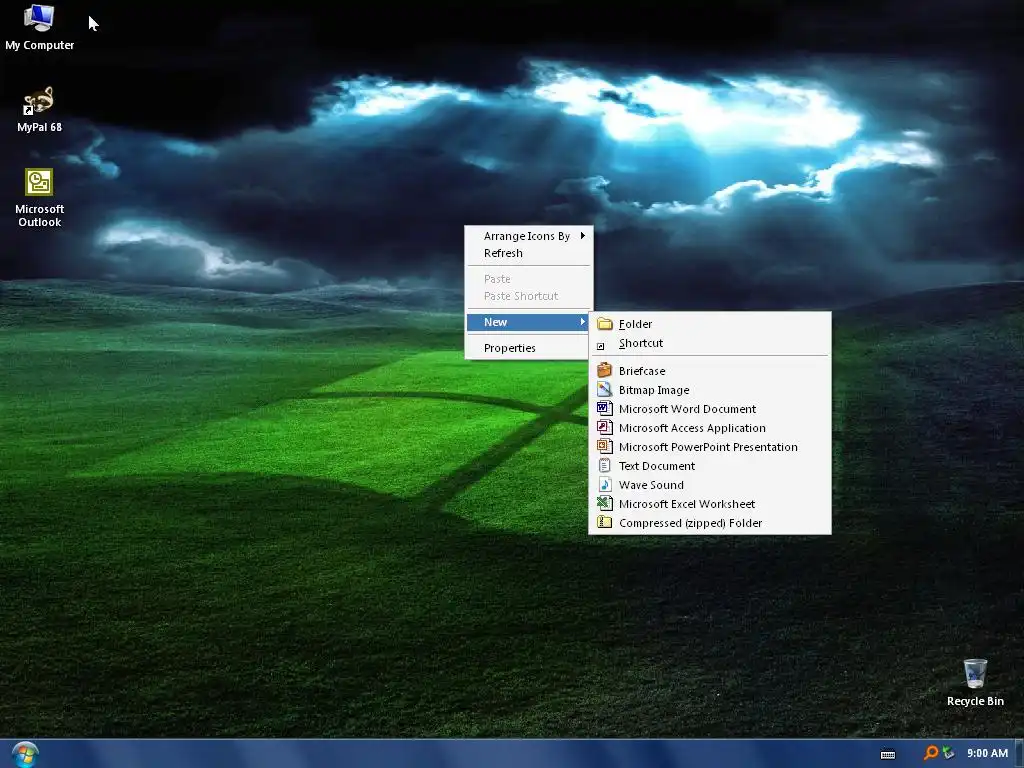
Task: Open Properties from the context menu
Action: pyautogui.click(x=528, y=348)
